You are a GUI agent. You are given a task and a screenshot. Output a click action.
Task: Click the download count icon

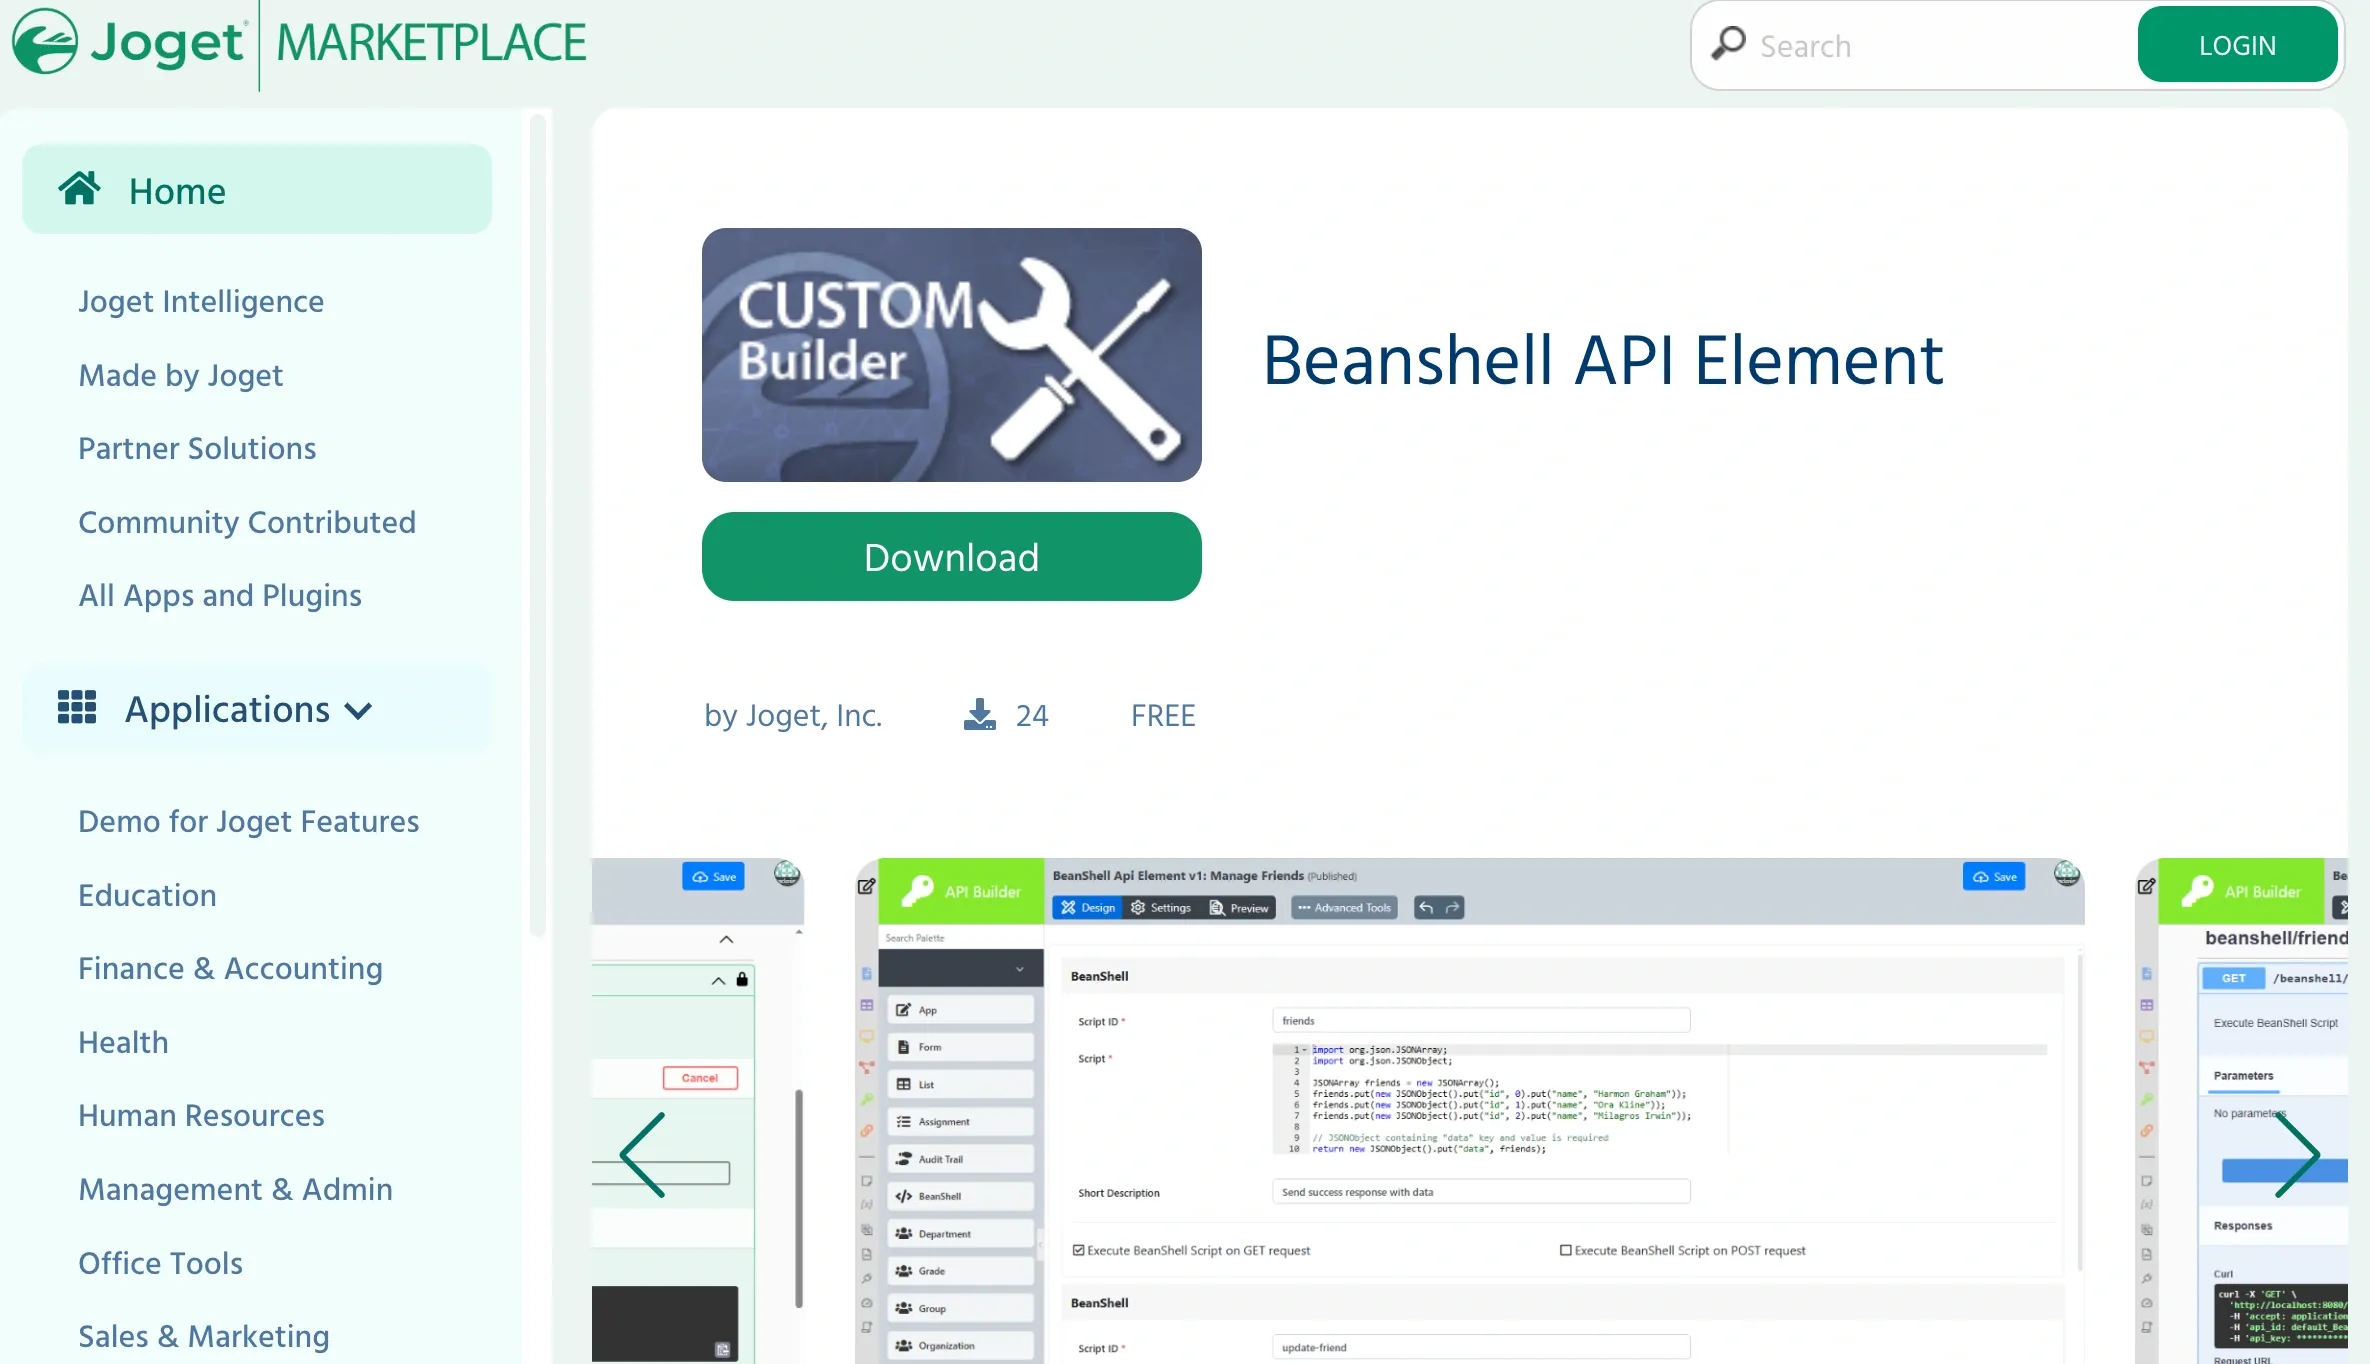tap(979, 714)
